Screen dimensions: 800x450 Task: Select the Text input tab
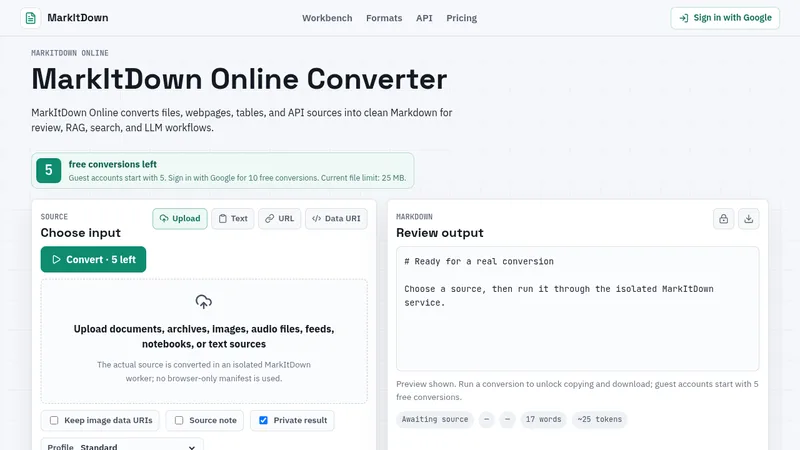click(x=233, y=218)
